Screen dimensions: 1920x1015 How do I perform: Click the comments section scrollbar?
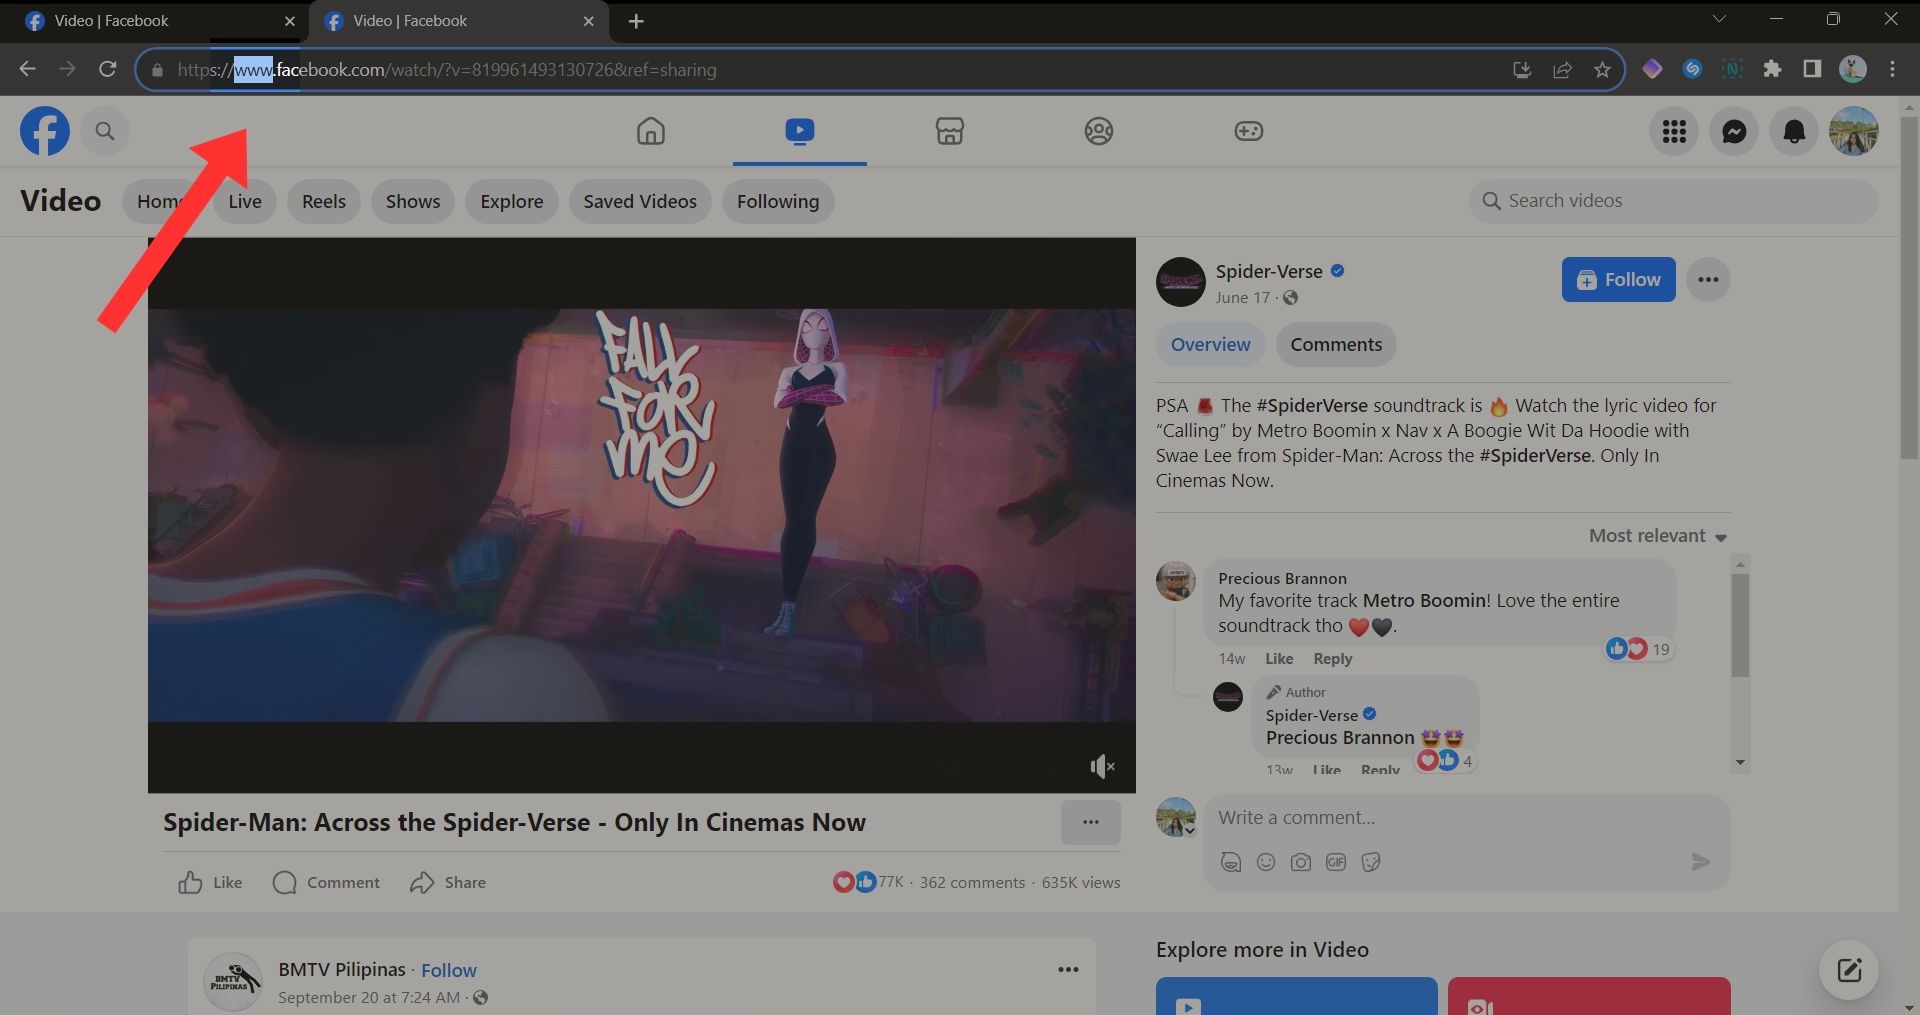point(1740,627)
